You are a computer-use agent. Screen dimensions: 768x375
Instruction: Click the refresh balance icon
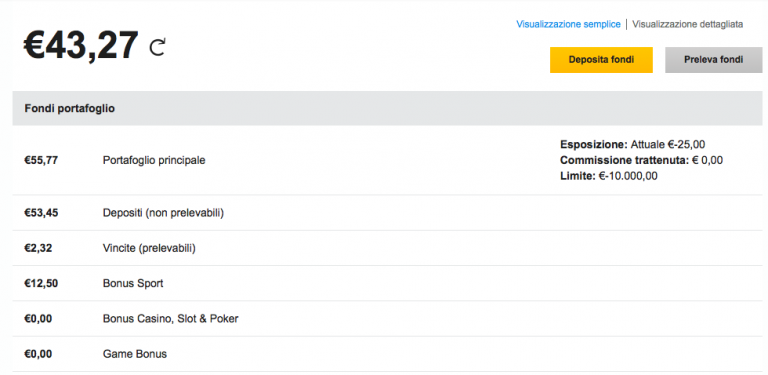point(158,47)
